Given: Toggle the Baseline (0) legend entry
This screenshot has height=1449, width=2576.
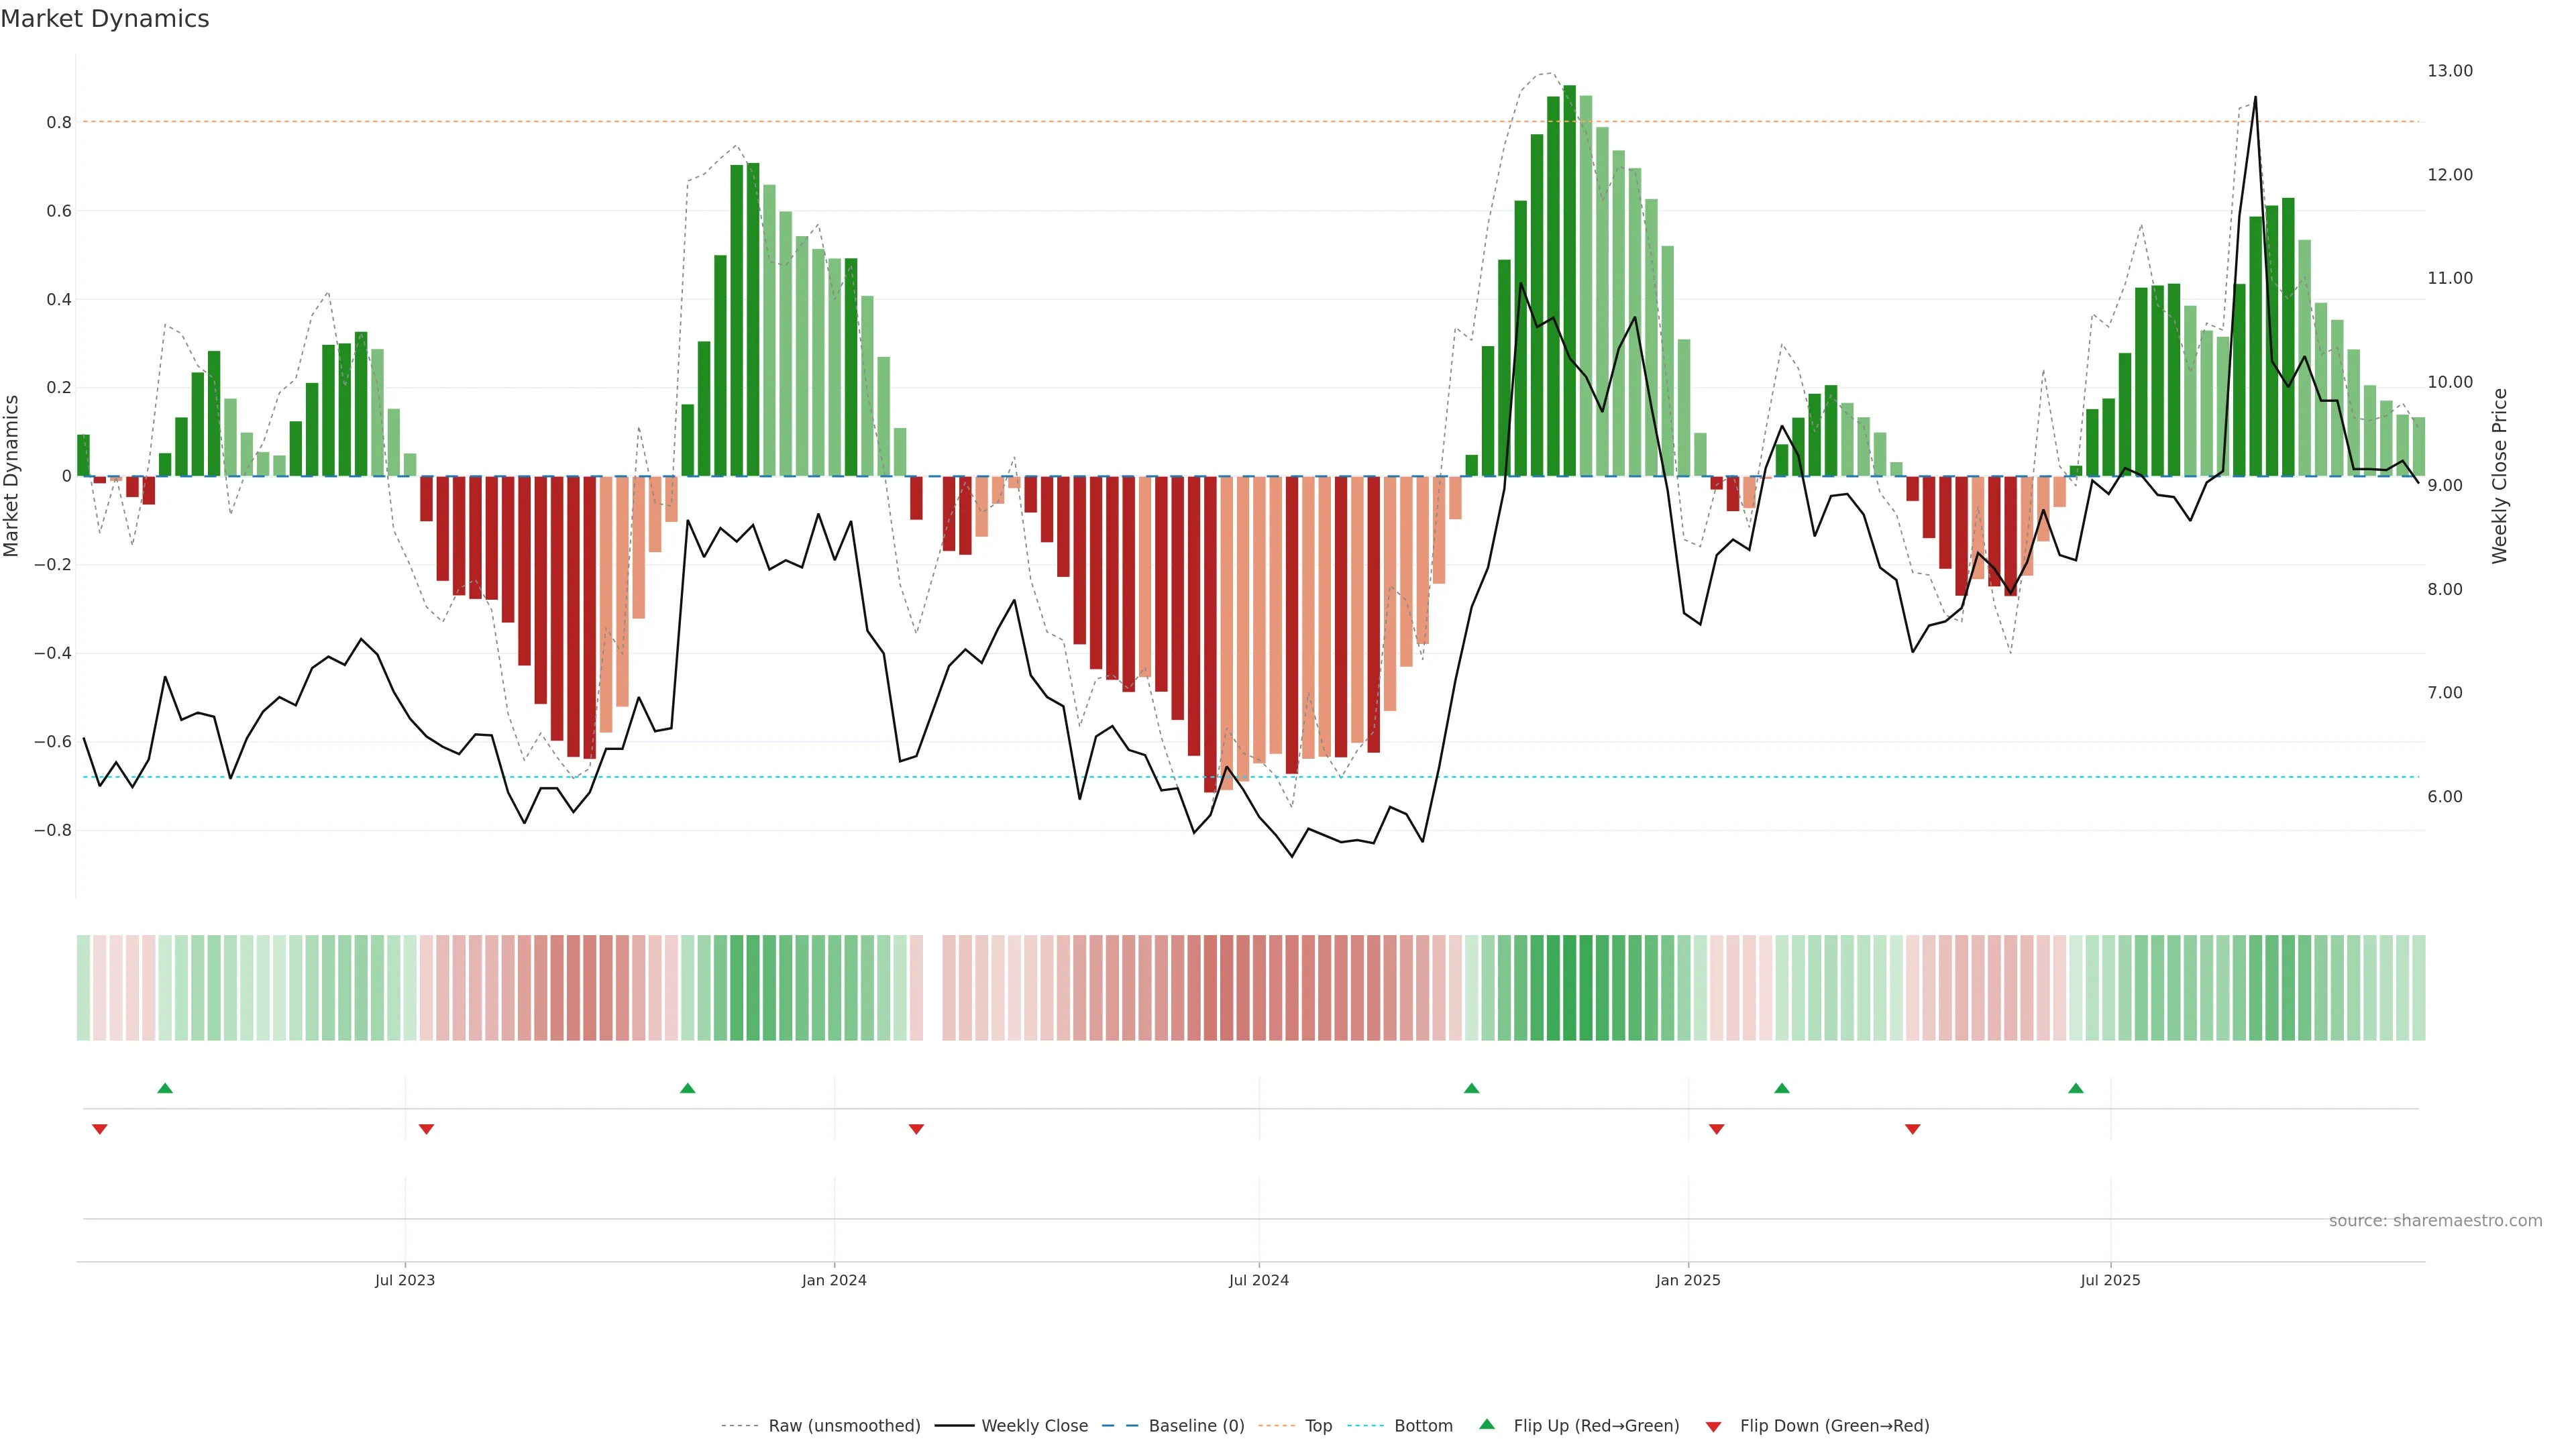Looking at the screenshot, I should (1196, 1426).
